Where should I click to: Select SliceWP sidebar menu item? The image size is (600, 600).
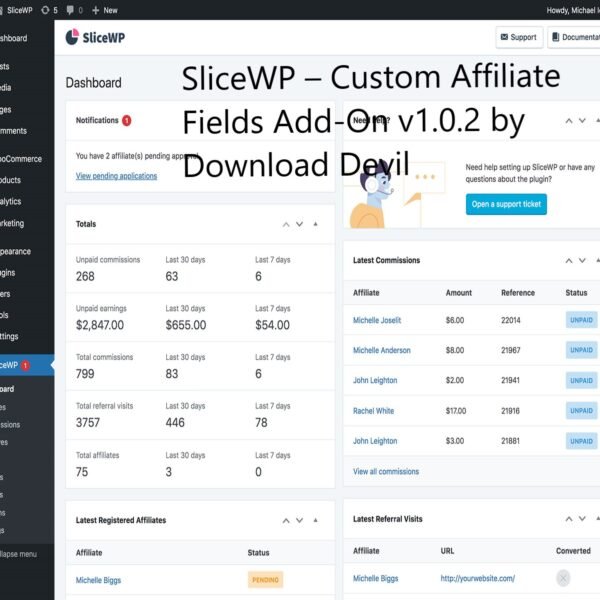(x=27, y=365)
